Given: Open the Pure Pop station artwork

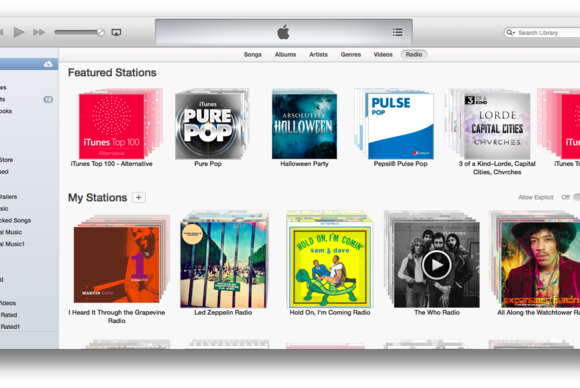Looking at the screenshot, I should point(208,126).
